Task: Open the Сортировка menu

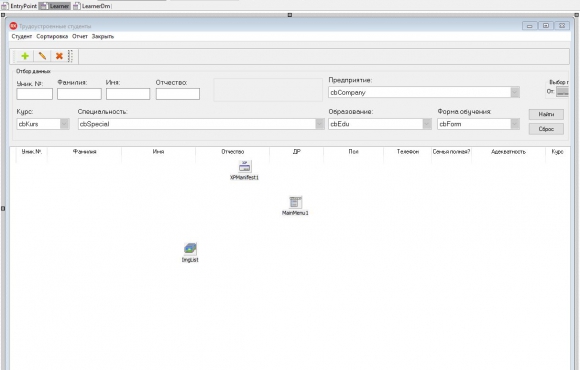Action: tap(52, 36)
